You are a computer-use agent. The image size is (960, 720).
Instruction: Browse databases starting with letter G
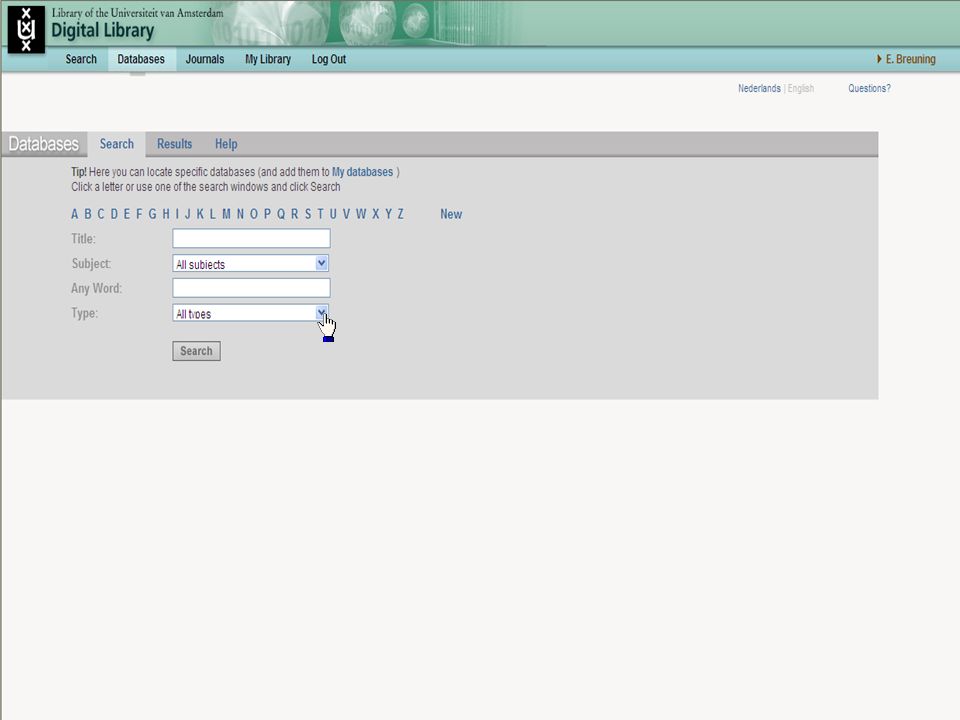pyautogui.click(x=152, y=214)
